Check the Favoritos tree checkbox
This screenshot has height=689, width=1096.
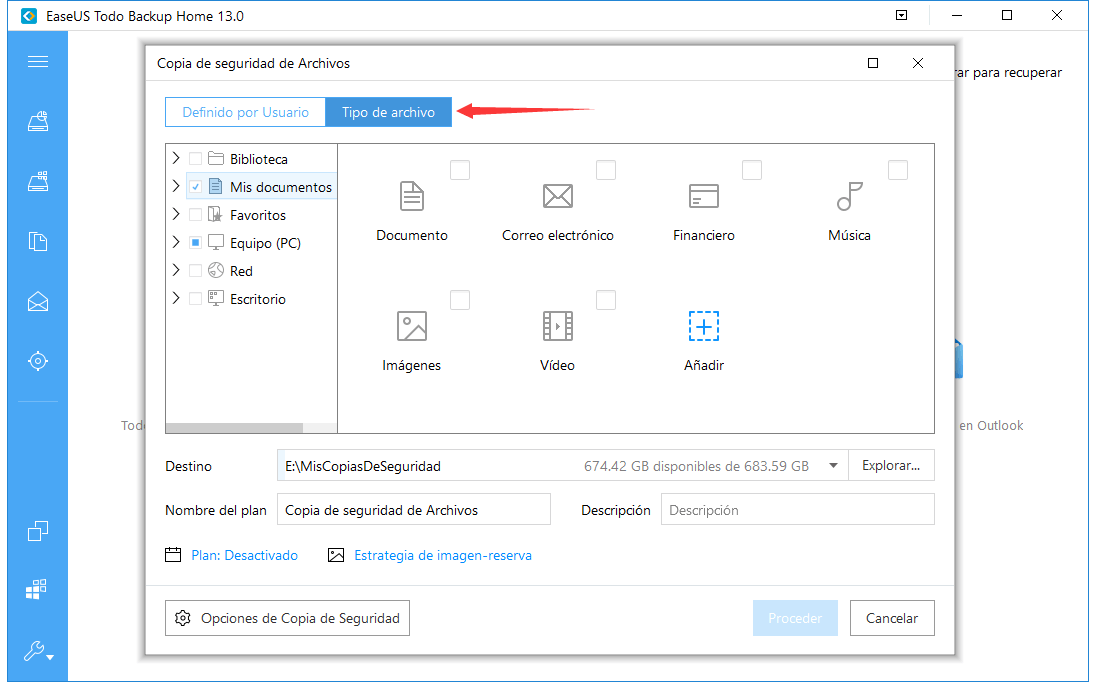pos(196,215)
